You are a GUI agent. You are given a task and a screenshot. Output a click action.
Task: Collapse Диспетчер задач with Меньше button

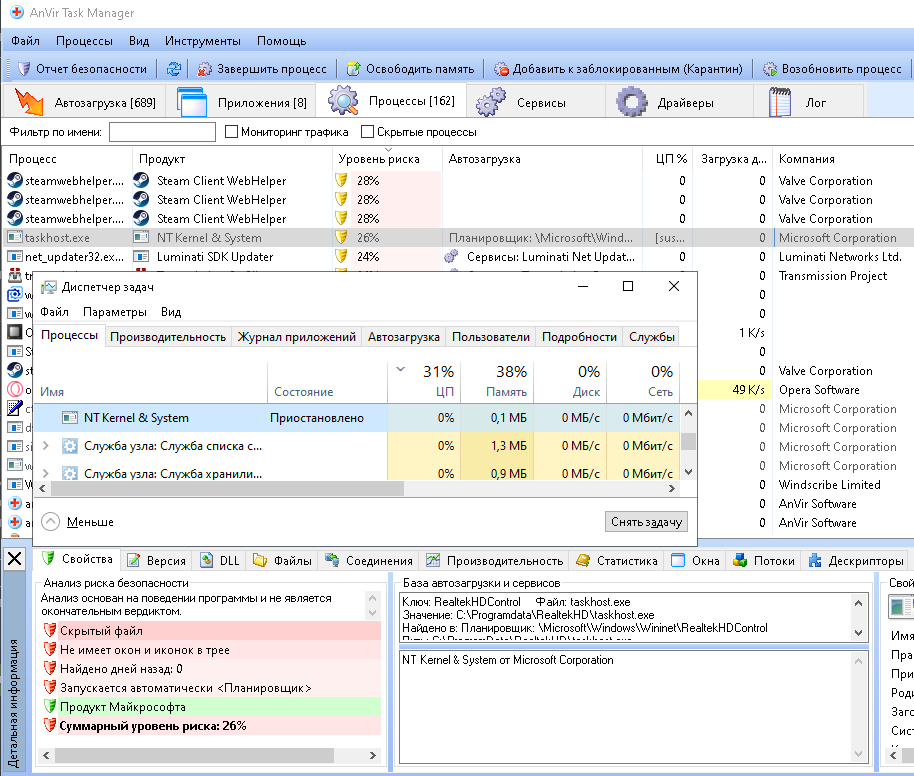coord(78,521)
